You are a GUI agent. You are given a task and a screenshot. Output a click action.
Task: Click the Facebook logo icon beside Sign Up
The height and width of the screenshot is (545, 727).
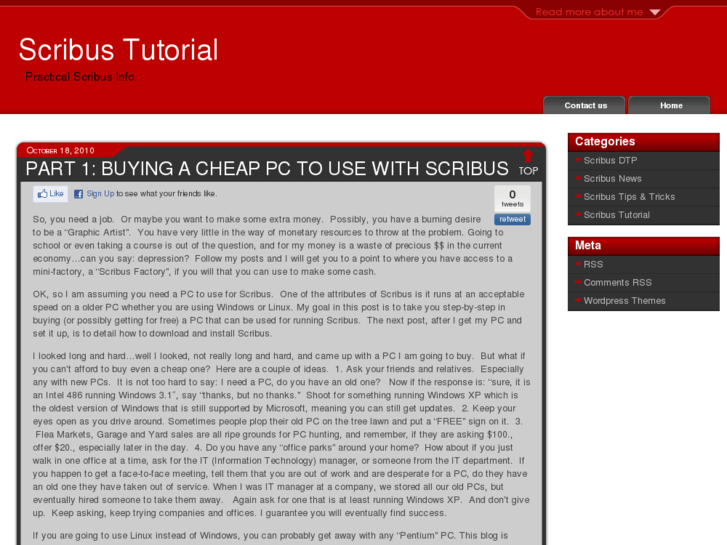(78, 194)
